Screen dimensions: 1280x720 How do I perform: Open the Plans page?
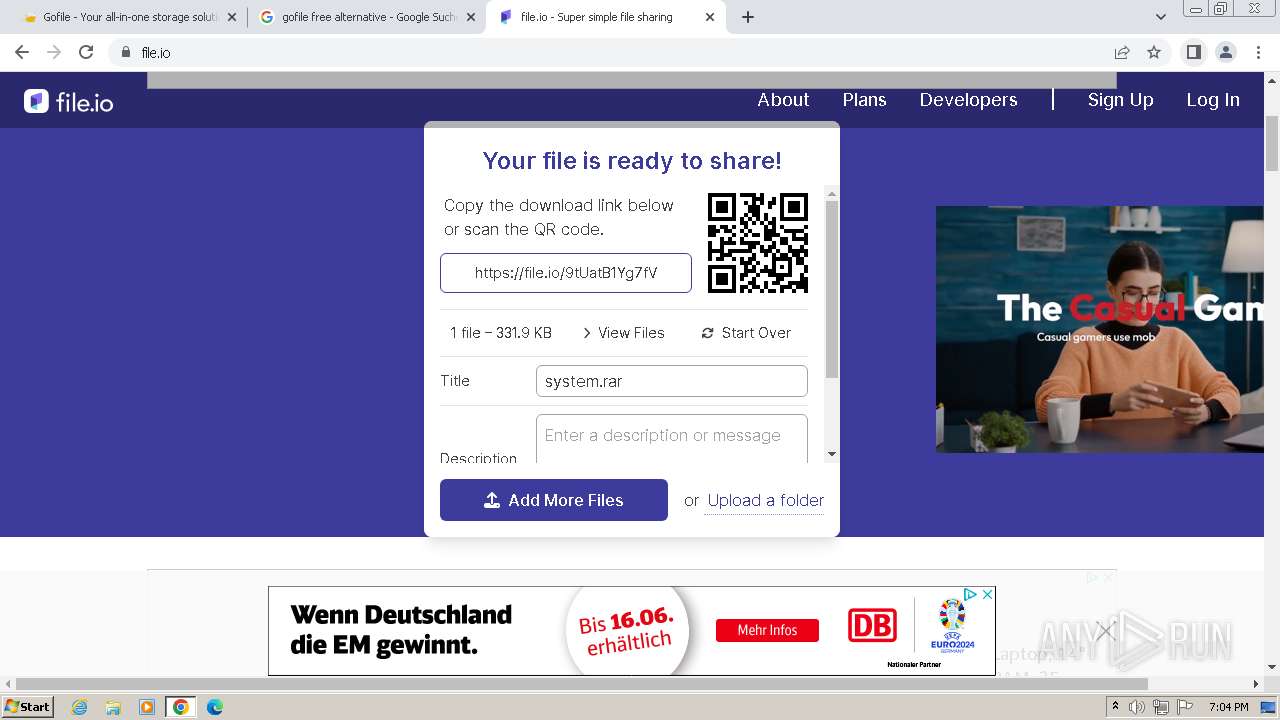click(x=864, y=100)
